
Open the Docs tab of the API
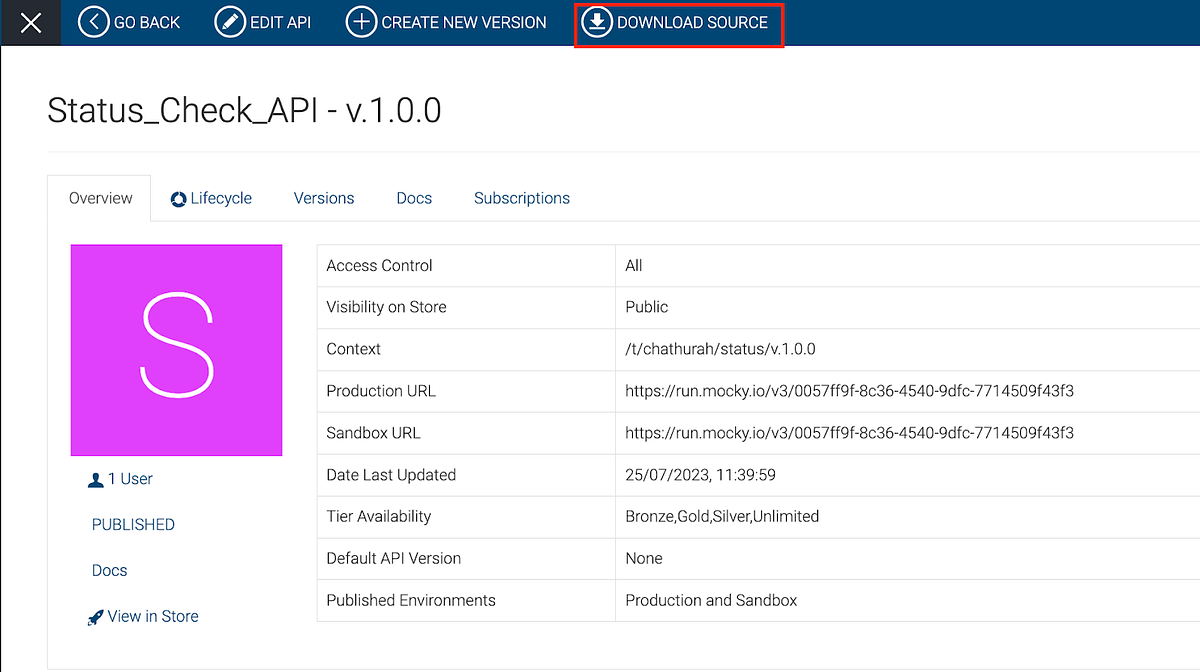[414, 198]
